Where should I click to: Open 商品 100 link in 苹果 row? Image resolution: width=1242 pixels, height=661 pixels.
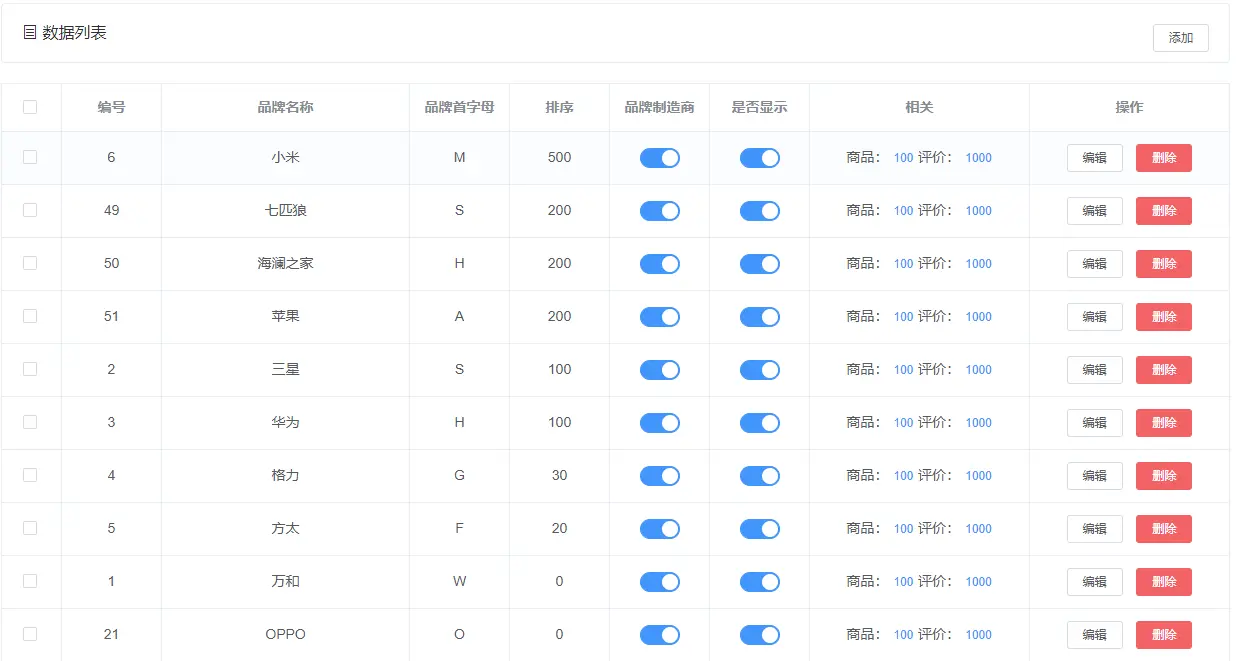pyautogui.click(x=903, y=317)
